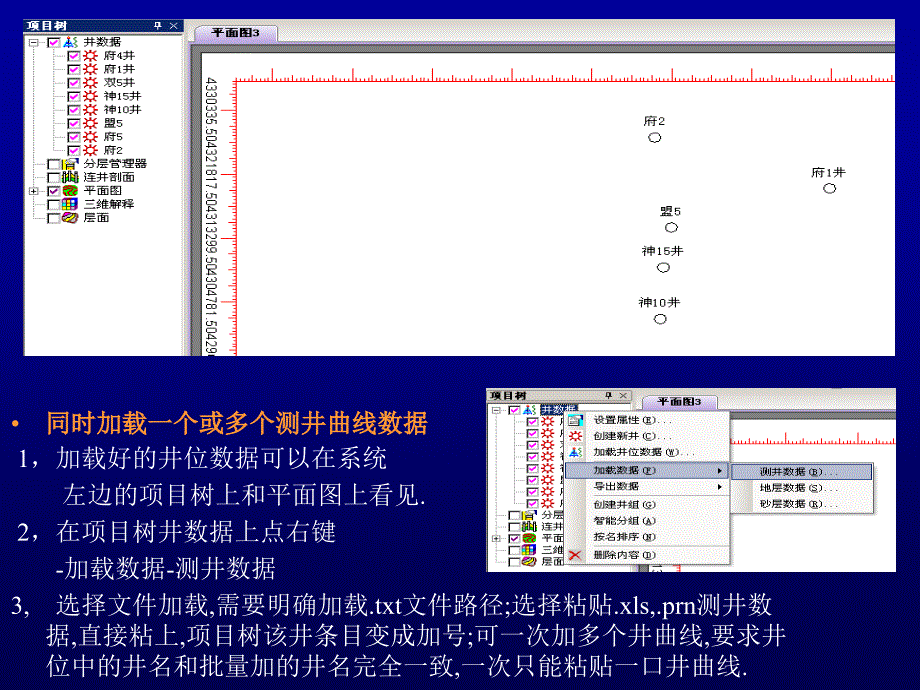
Task: Switch to 平面图3 tab in the upper window
Action: pyautogui.click(x=235, y=33)
